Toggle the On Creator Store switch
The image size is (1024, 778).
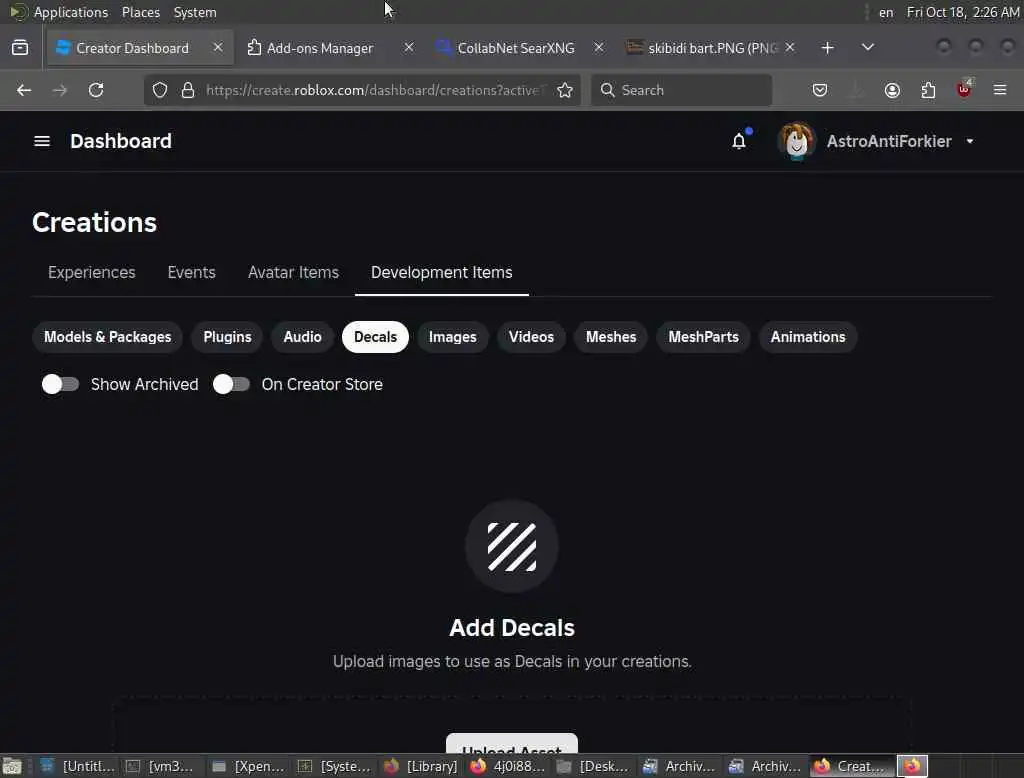[x=231, y=384]
